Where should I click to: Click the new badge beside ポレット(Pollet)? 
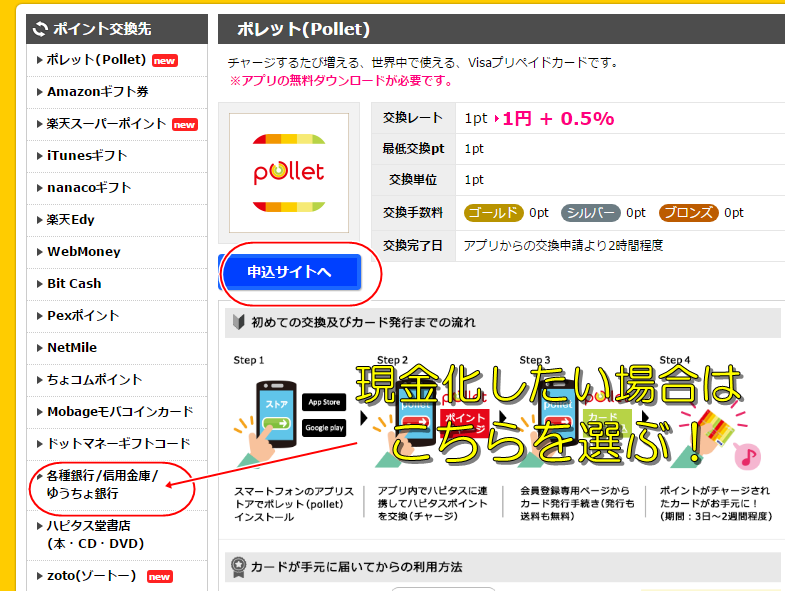point(165,61)
